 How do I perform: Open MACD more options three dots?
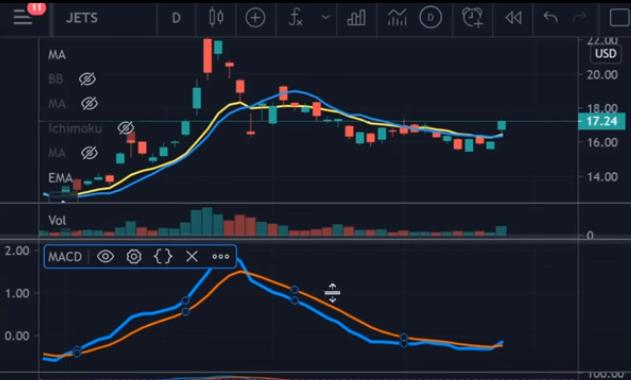point(221,256)
